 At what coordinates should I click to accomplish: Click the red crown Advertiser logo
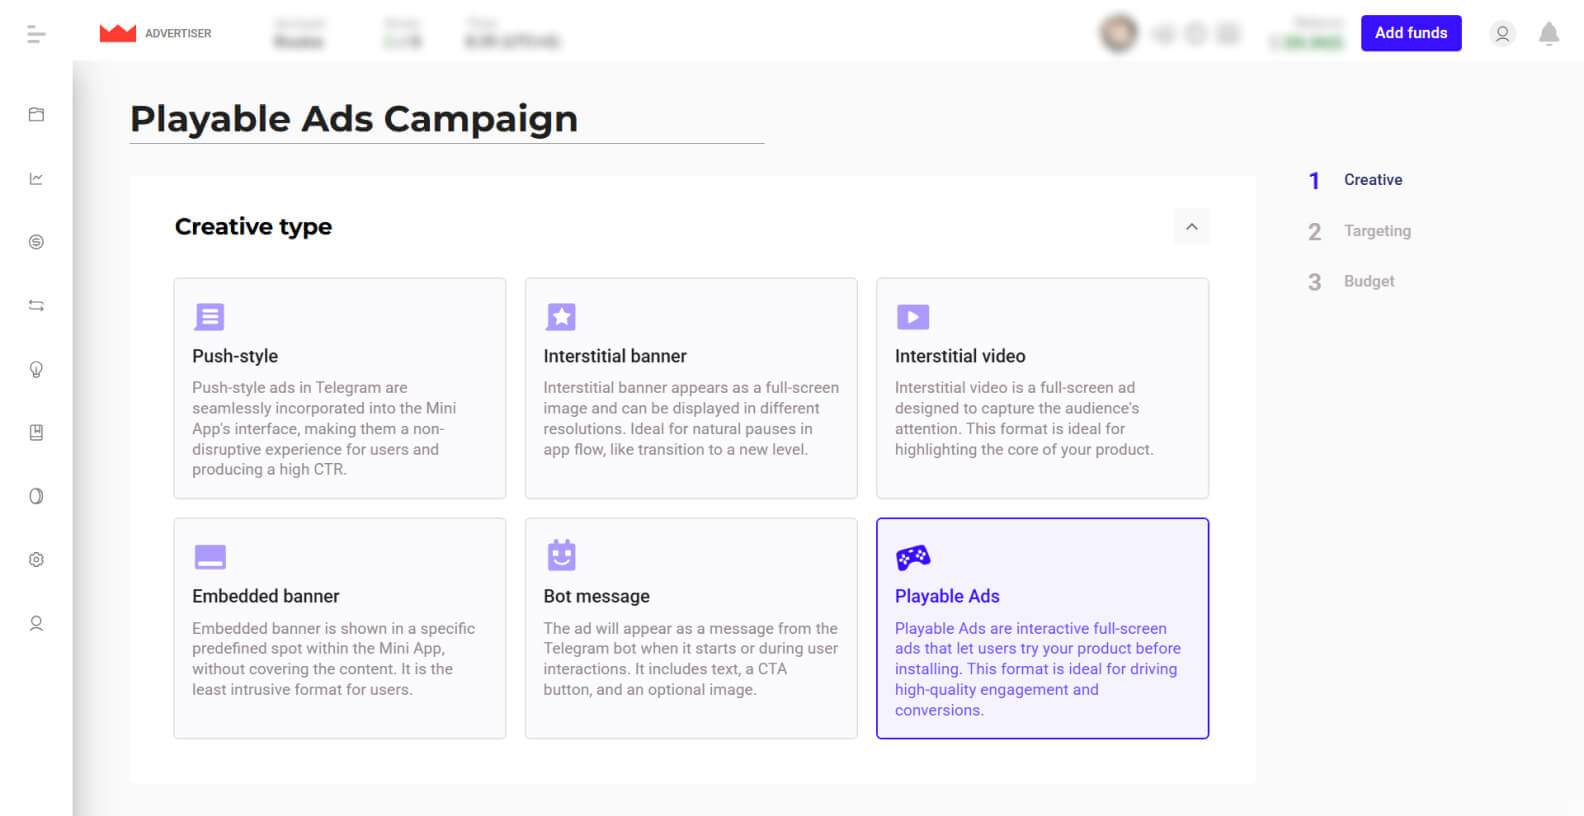tap(118, 33)
